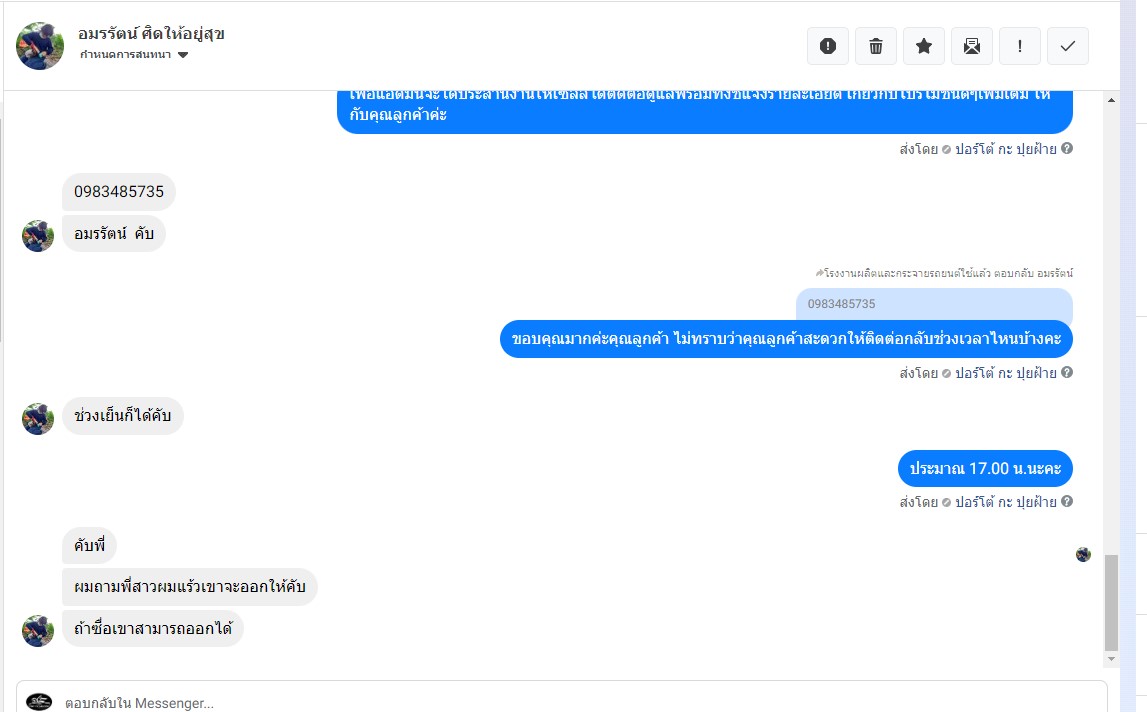Open the quoted reply showing 0983485735
This screenshot has width=1147, height=712.
click(x=934, y=304)
